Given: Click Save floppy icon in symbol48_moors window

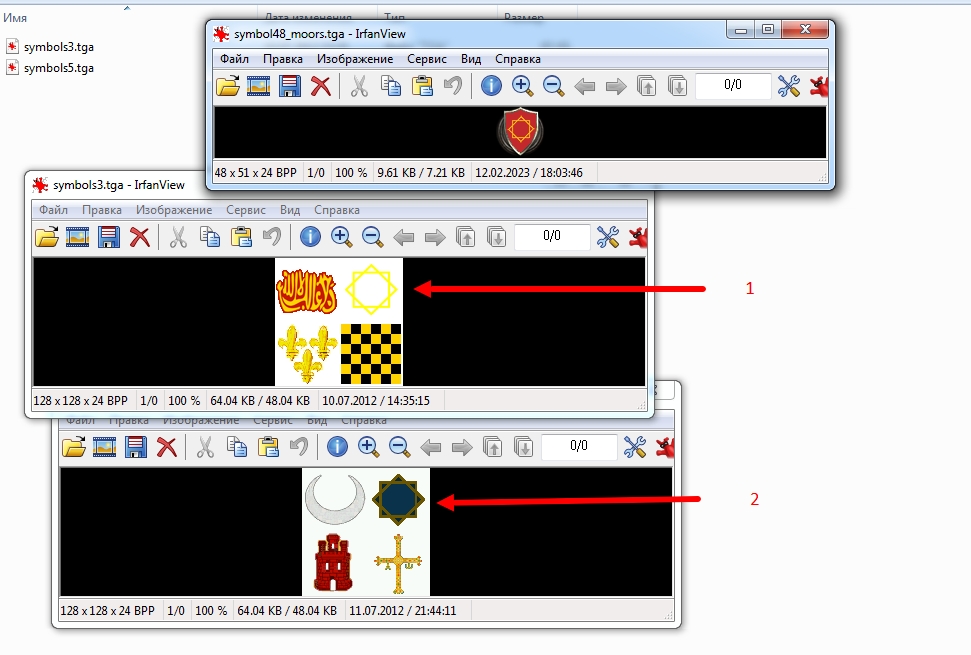Looking at the screenshot, I should (x=289, y=86).
